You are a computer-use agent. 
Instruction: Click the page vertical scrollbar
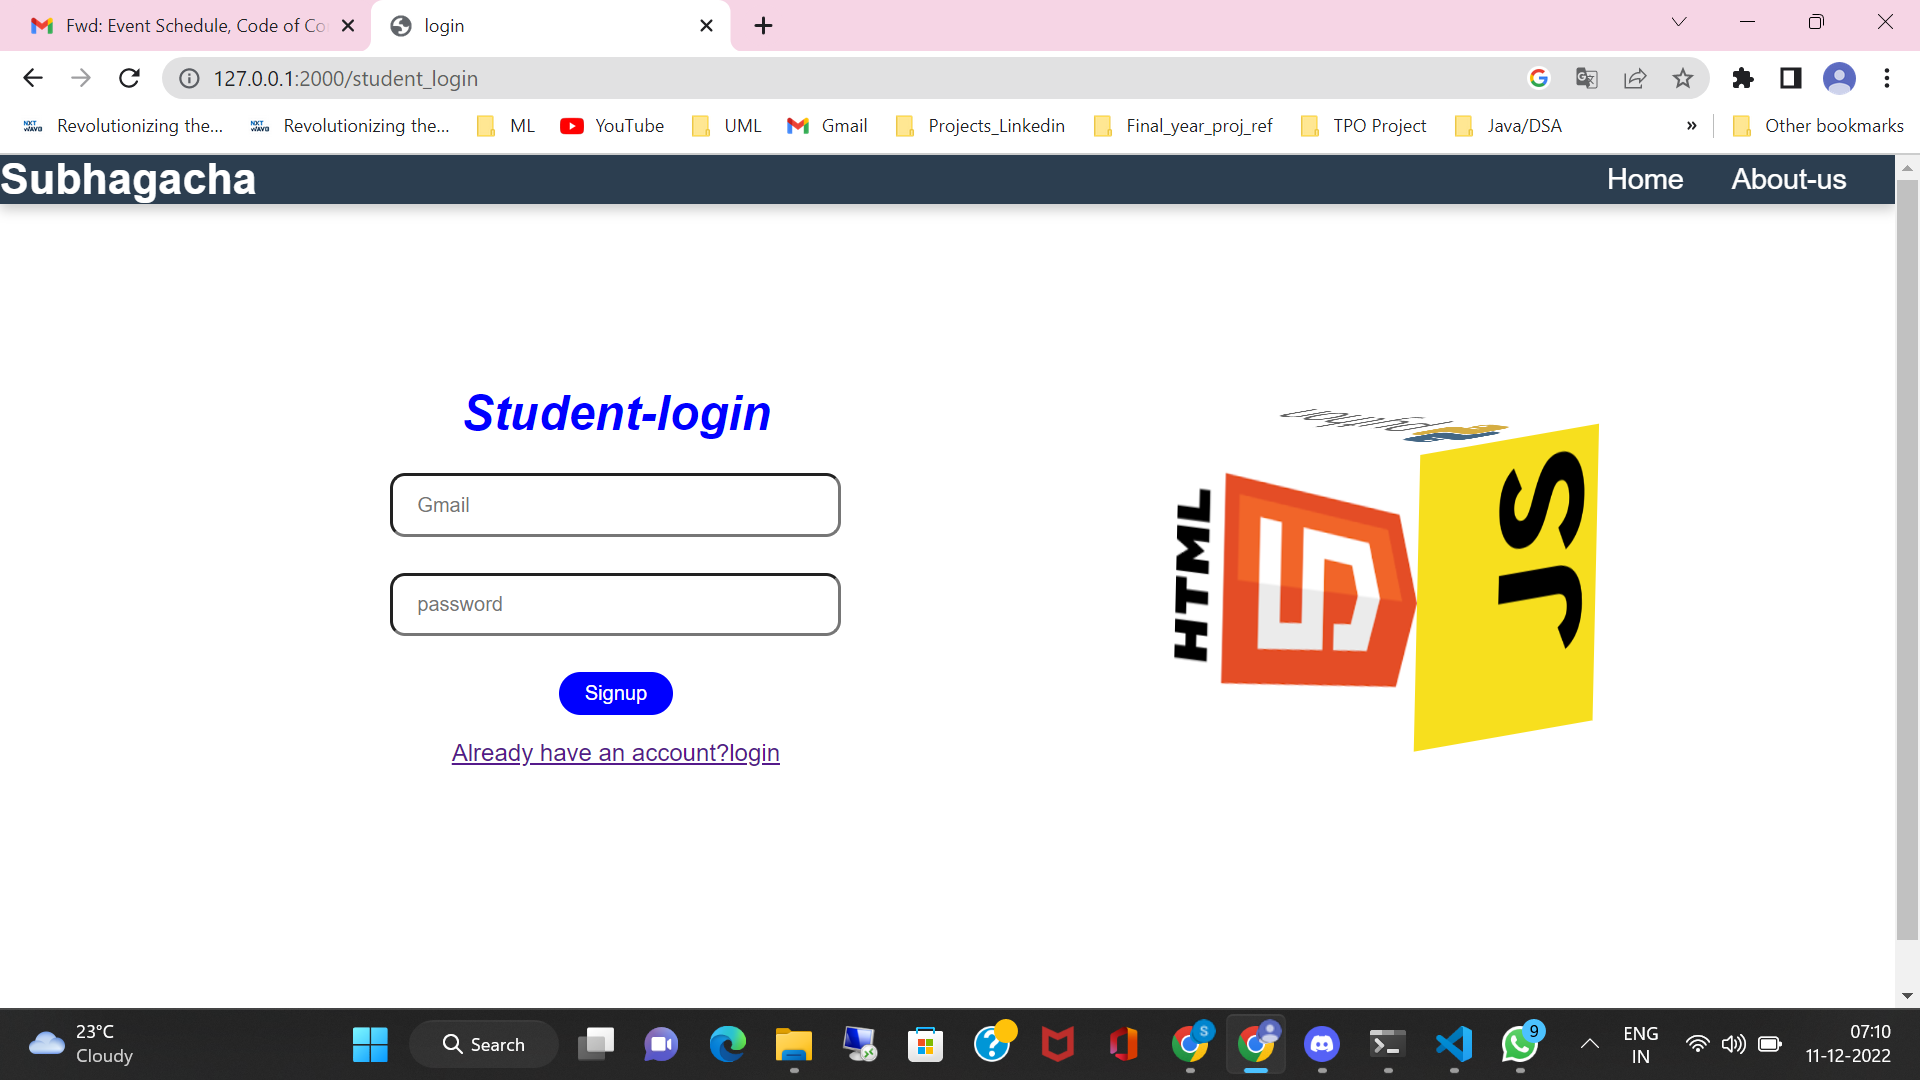(x=1907, y=560)
